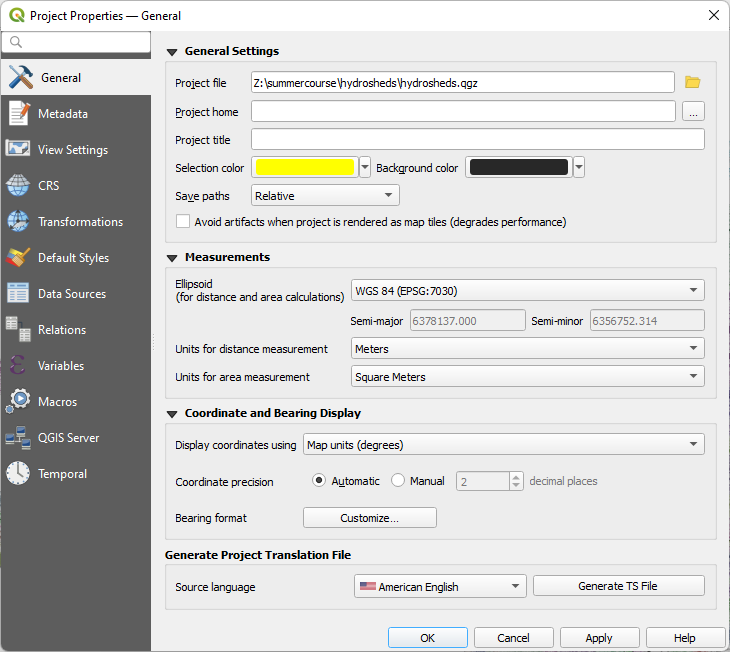Click the Metadata notepad icon
730x652 pixels.
click(19, 113)
